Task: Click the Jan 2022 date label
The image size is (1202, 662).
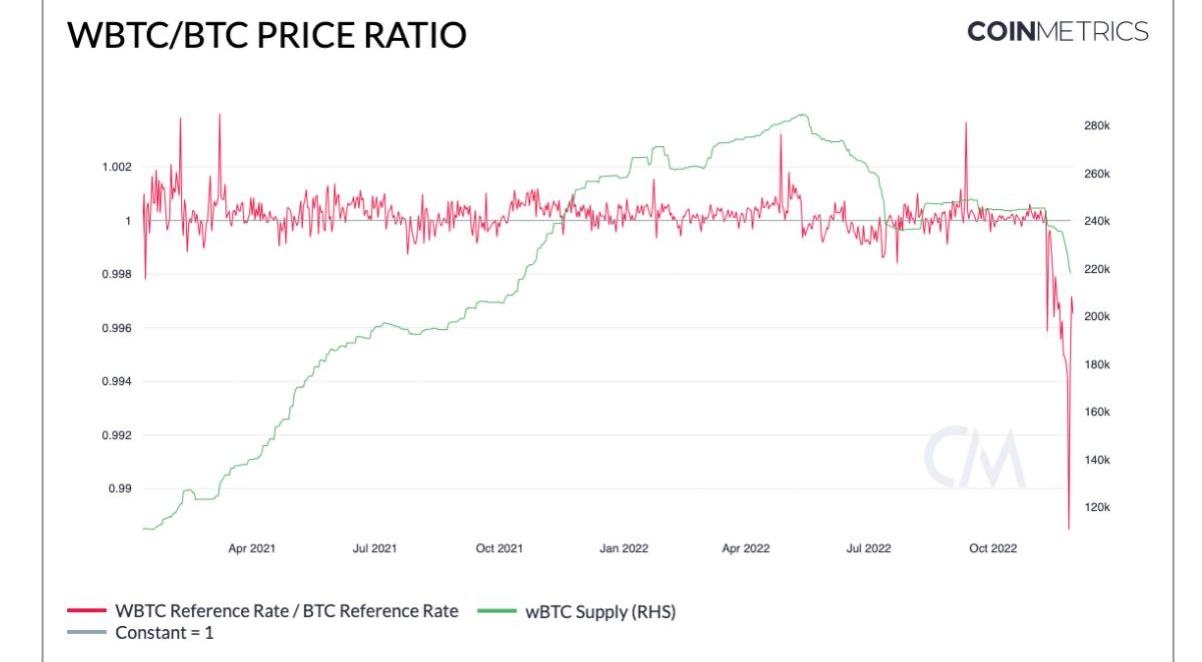Action: [623, 548]
